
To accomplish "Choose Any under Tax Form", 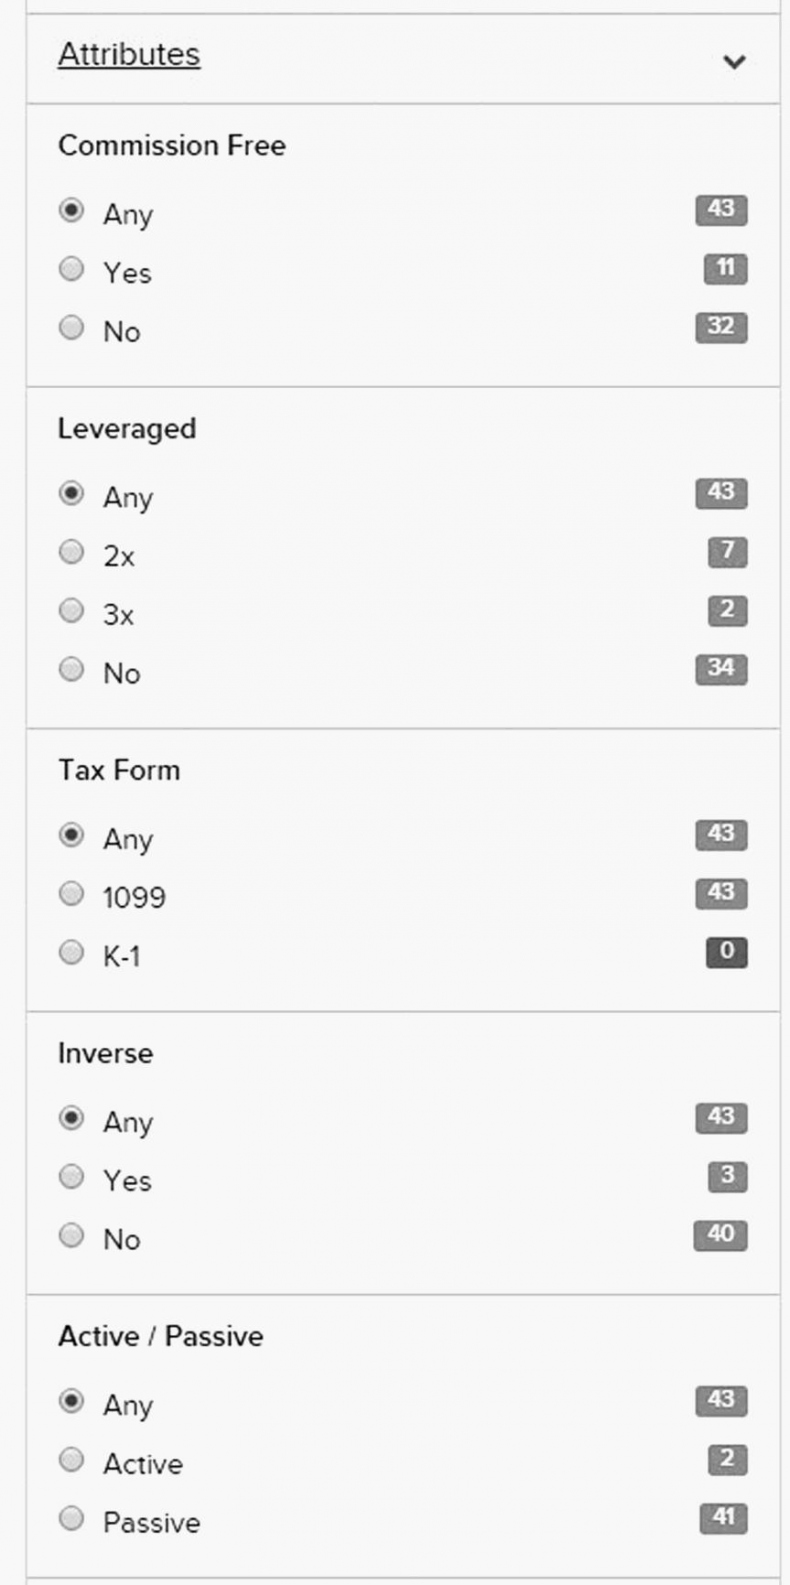I will tap(71, 835).
